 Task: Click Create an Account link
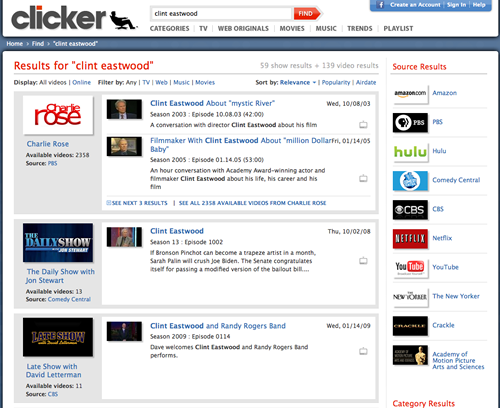coord(415,5)
